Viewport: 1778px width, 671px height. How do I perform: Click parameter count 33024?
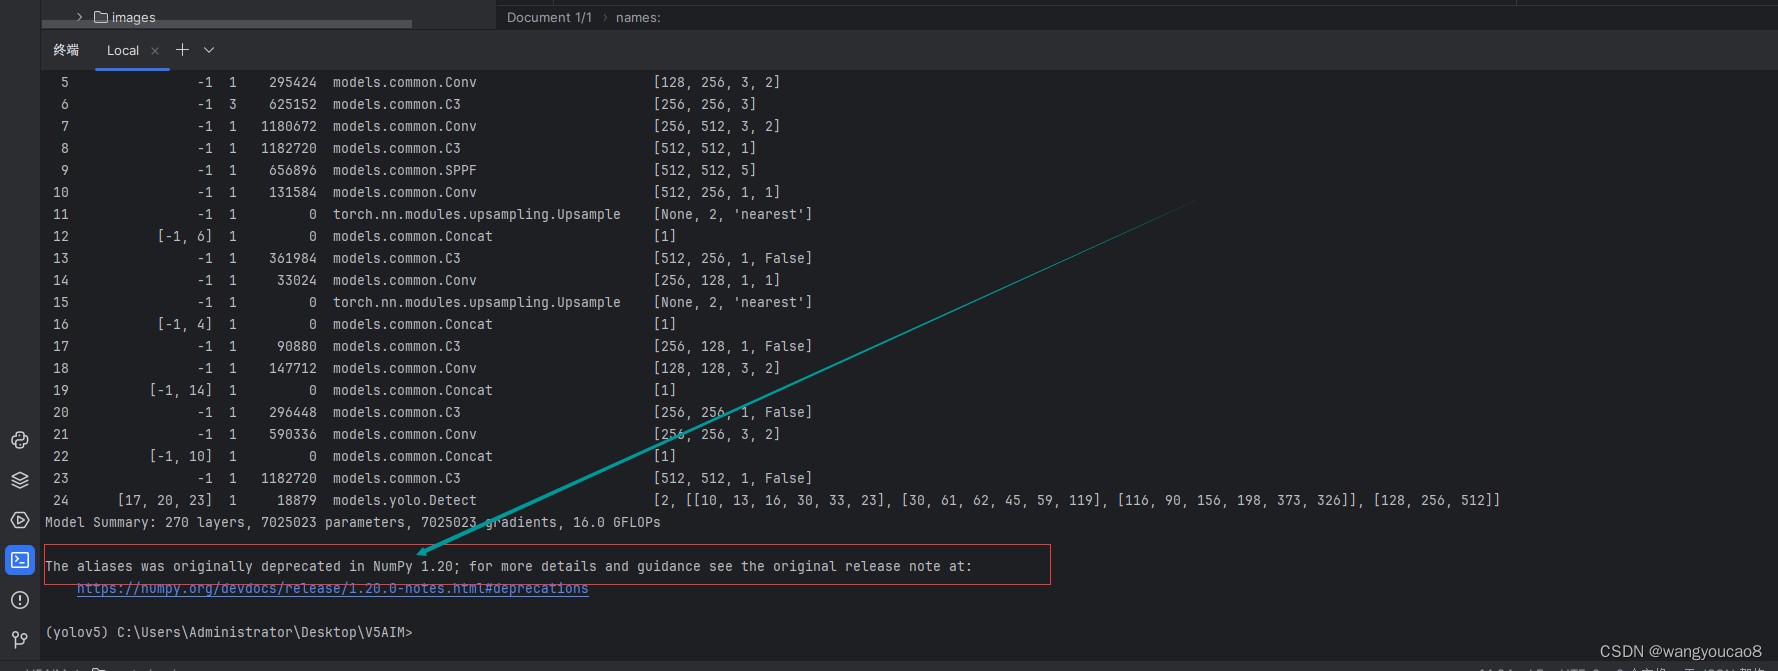pos(297,280)
